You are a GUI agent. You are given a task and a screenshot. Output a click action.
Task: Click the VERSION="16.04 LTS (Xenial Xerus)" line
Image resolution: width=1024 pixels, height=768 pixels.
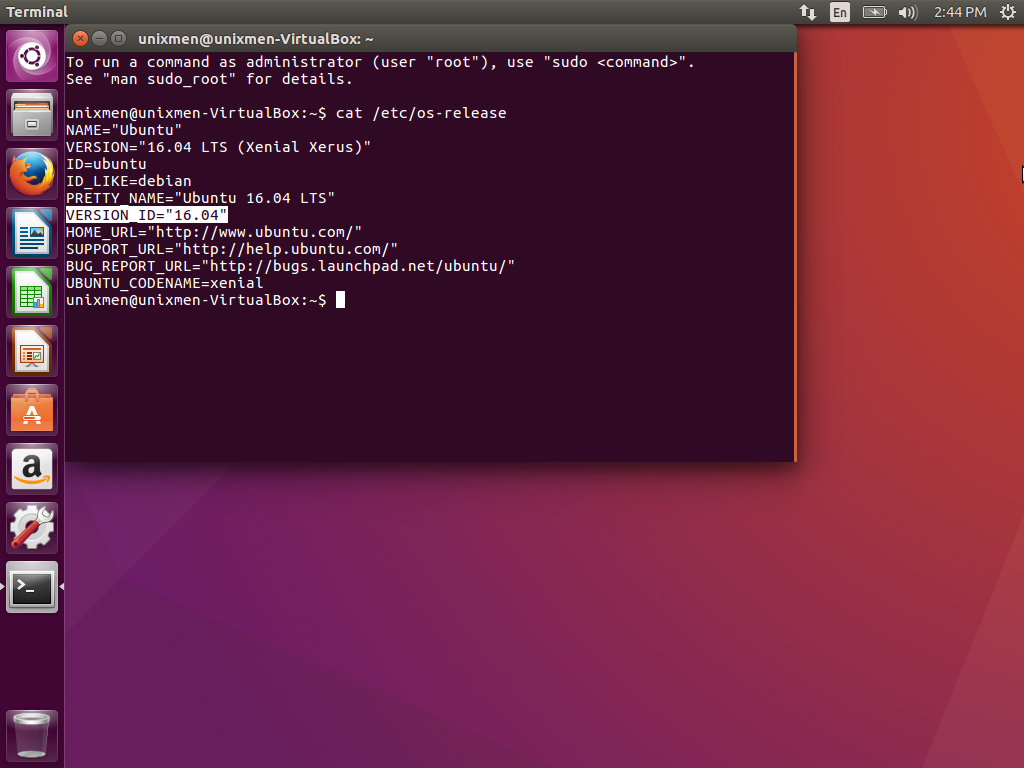(x=219, y=147)
